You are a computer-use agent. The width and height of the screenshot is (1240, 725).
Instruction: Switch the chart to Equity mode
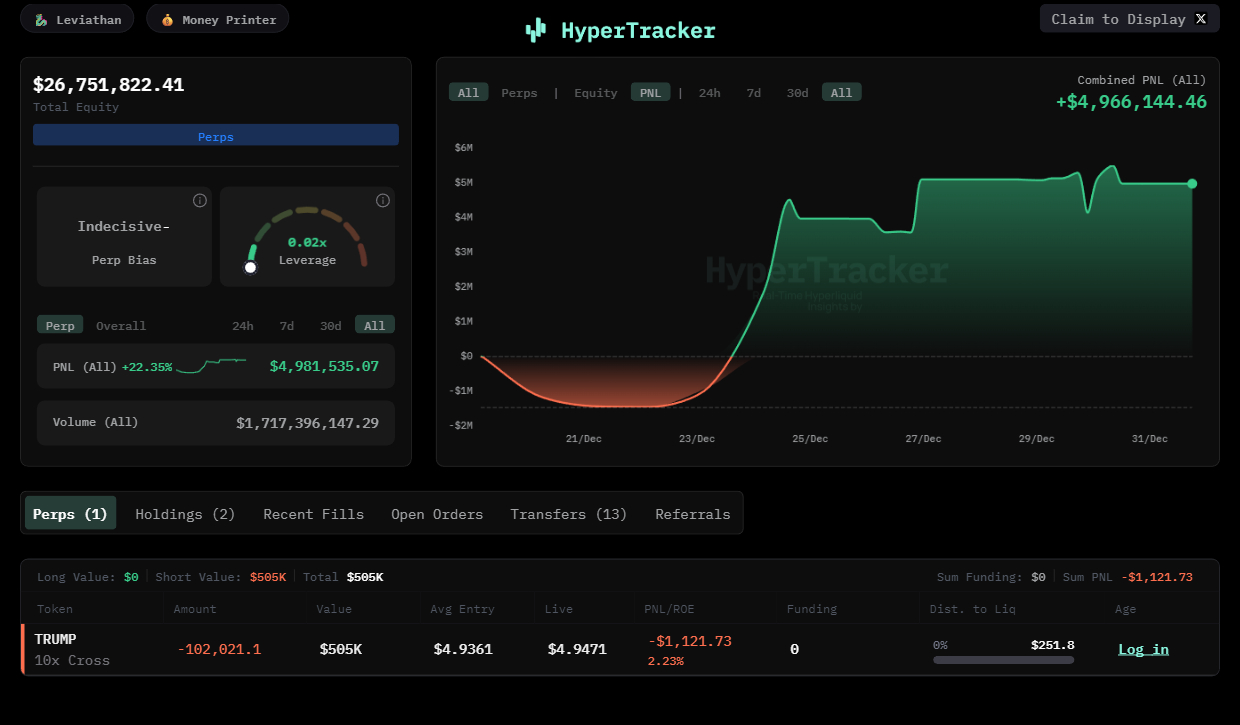coord(595,93)
